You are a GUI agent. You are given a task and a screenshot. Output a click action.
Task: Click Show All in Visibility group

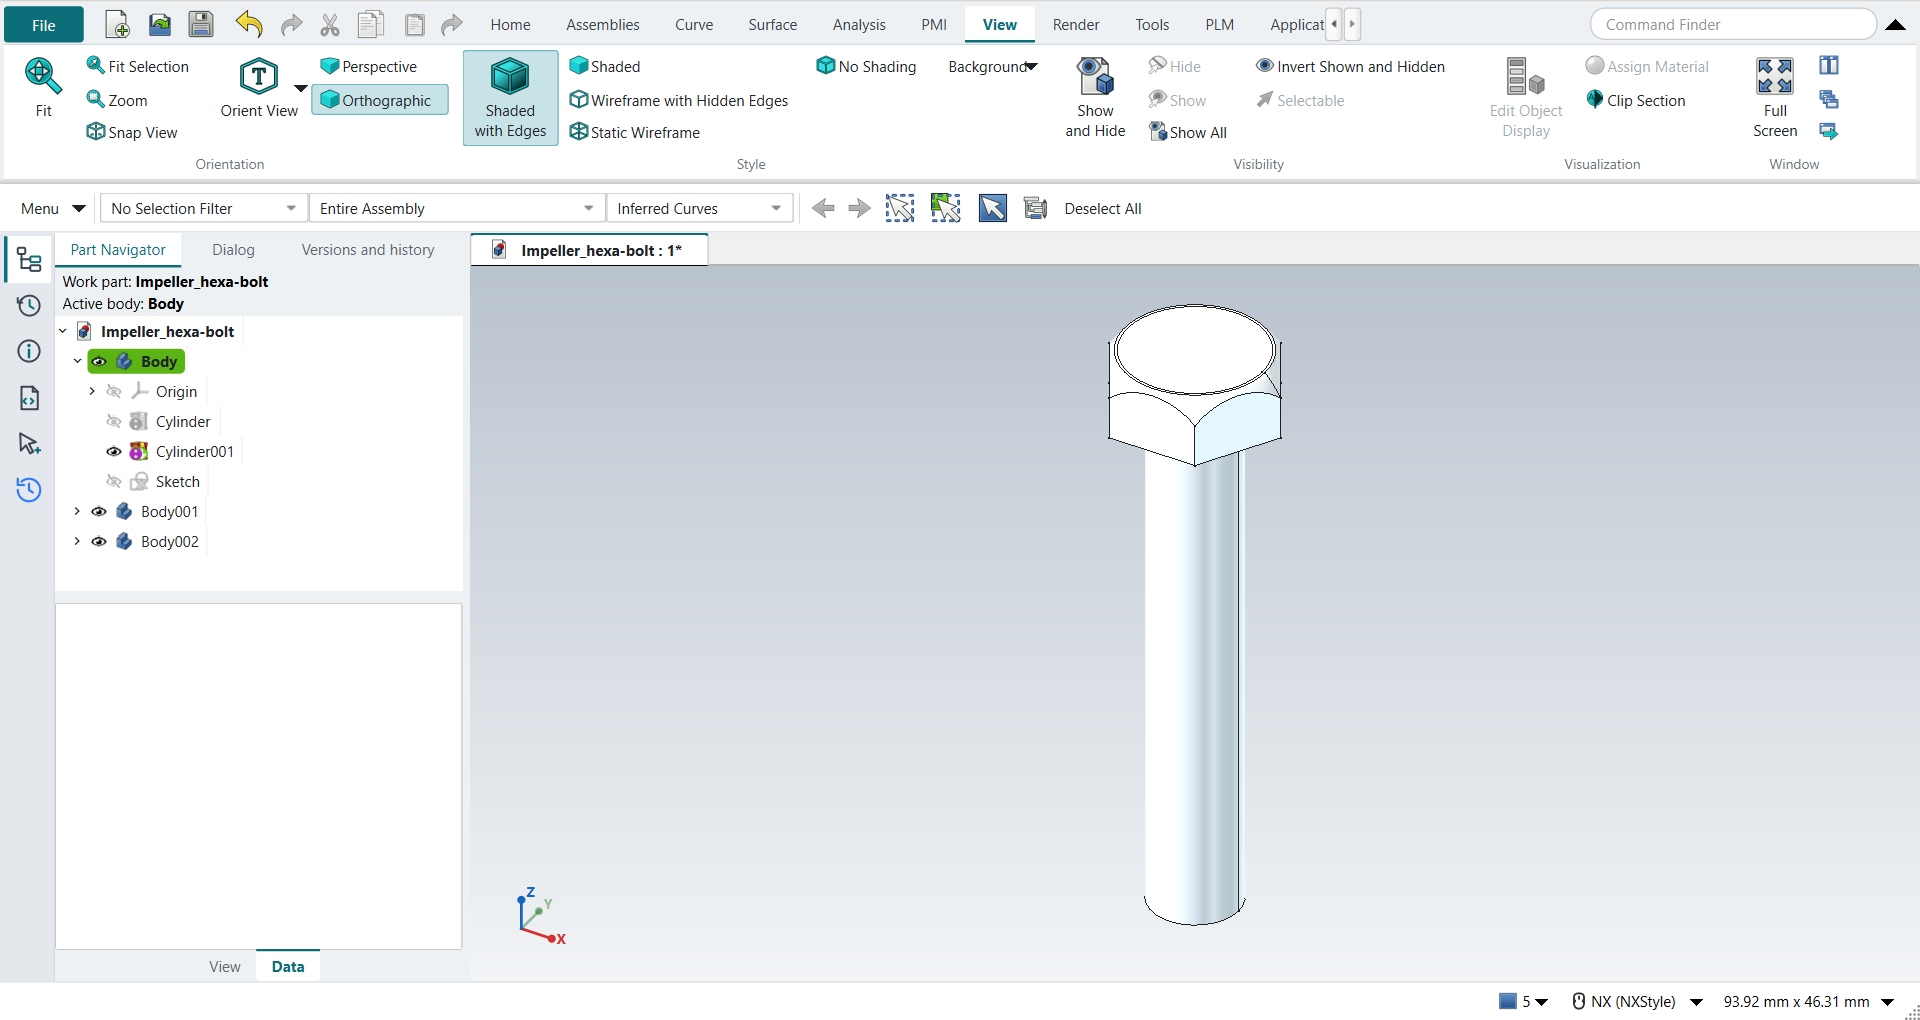(x=1188, y=132)
